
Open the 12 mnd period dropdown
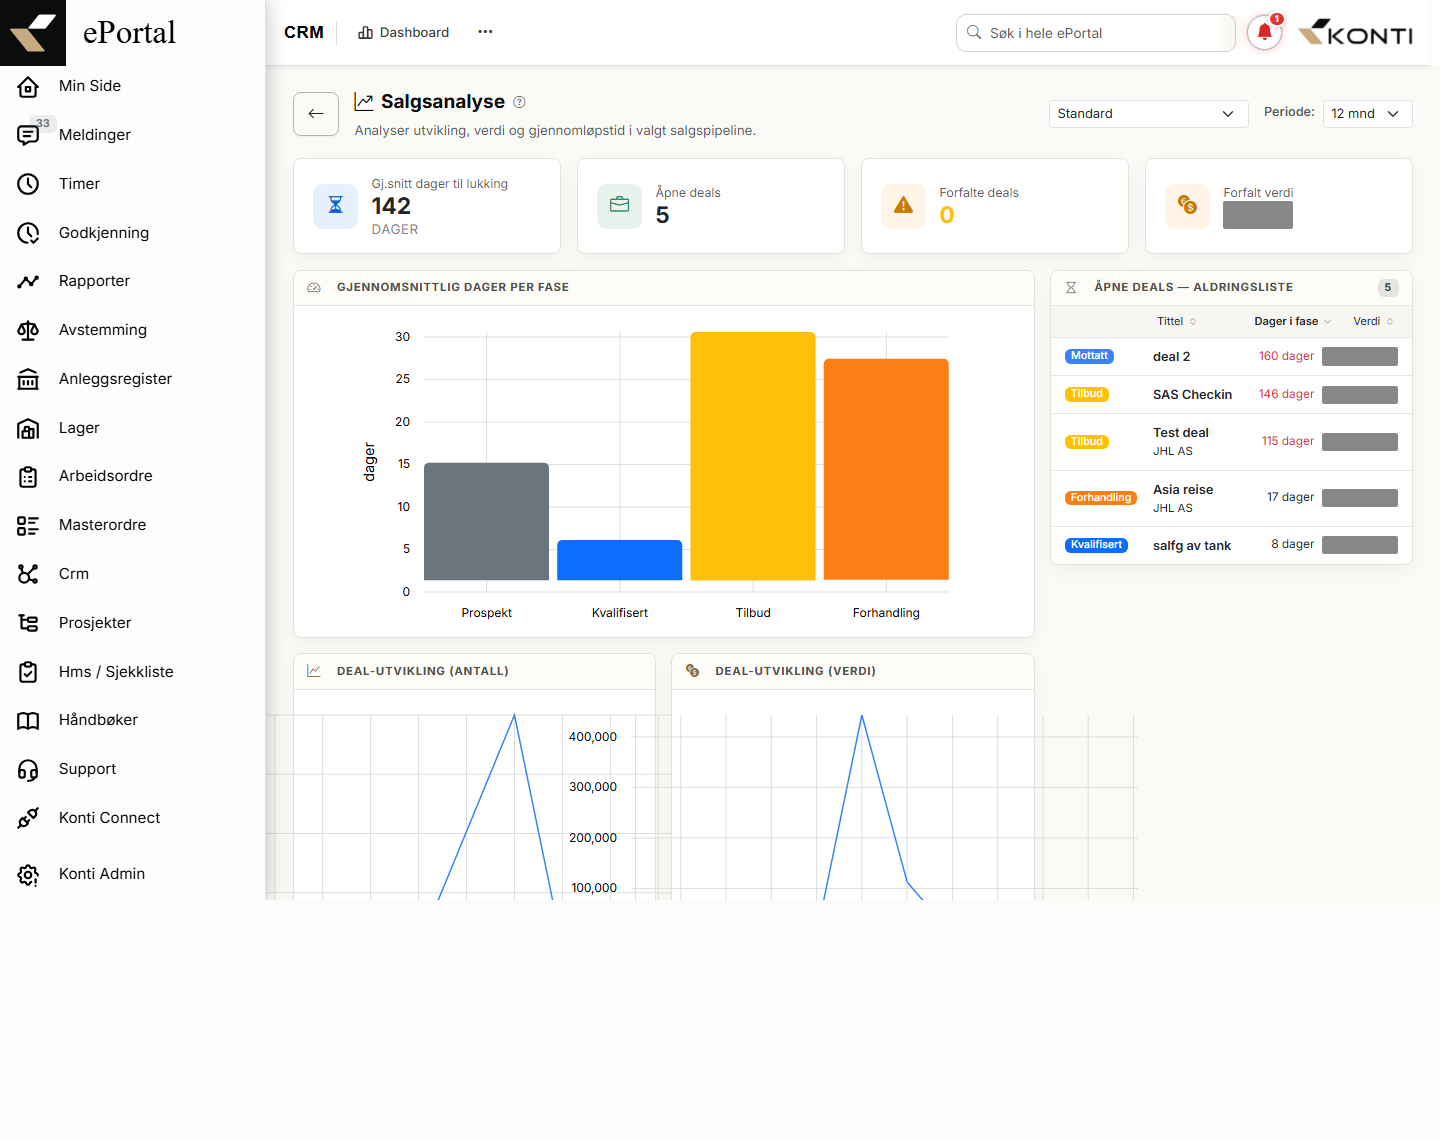tap(1367, 114)
